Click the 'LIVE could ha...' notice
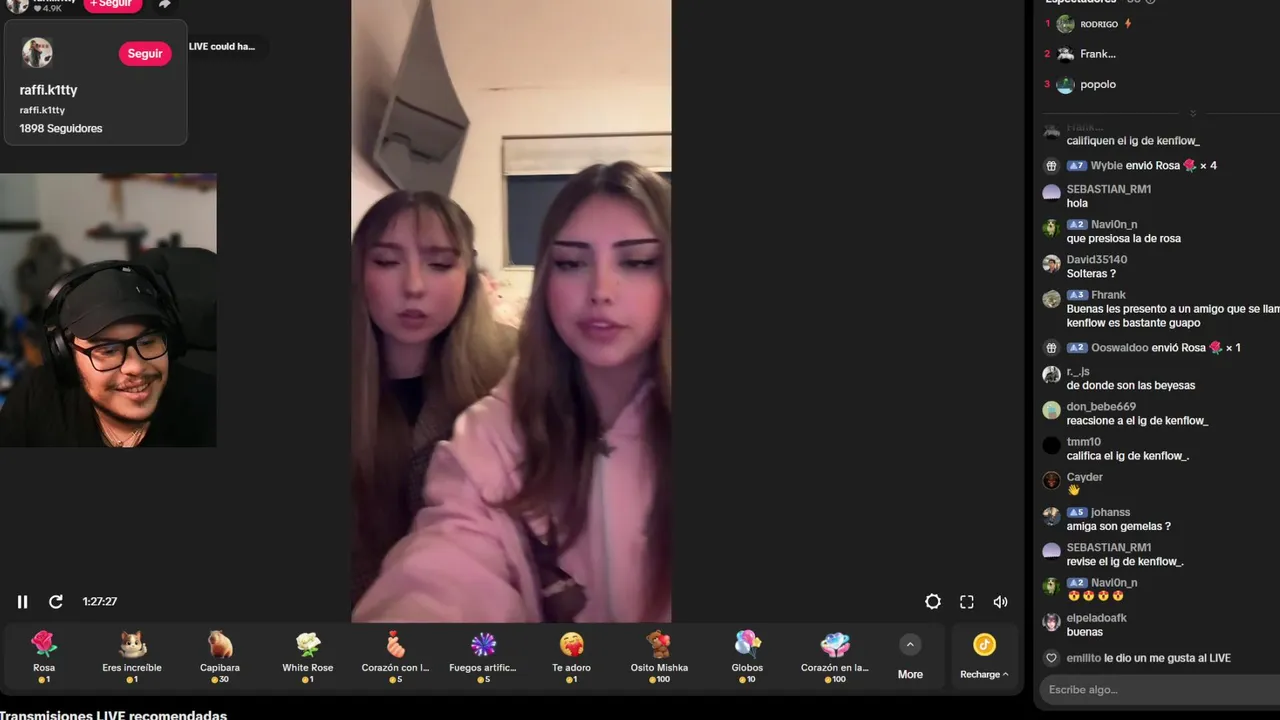Viewport: 1280px width, 720px height. pos(222,46)
